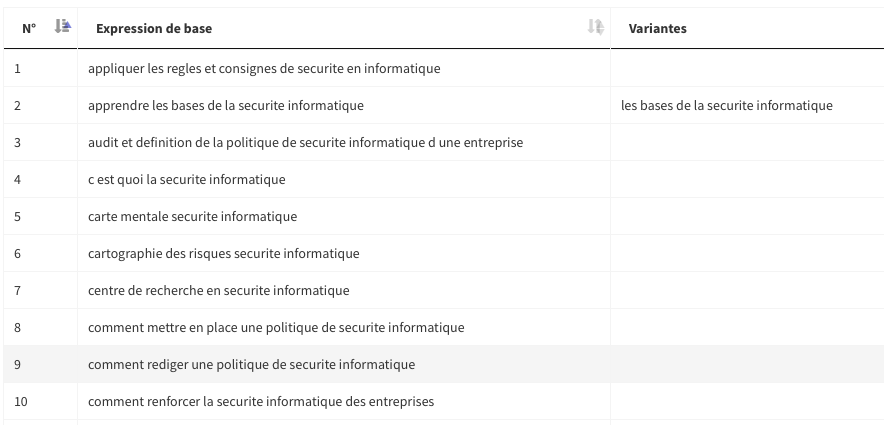This screenshot has width=884, height=425.
Task: Click variant les bases de la securite informatique
Action: pos(726,106)
